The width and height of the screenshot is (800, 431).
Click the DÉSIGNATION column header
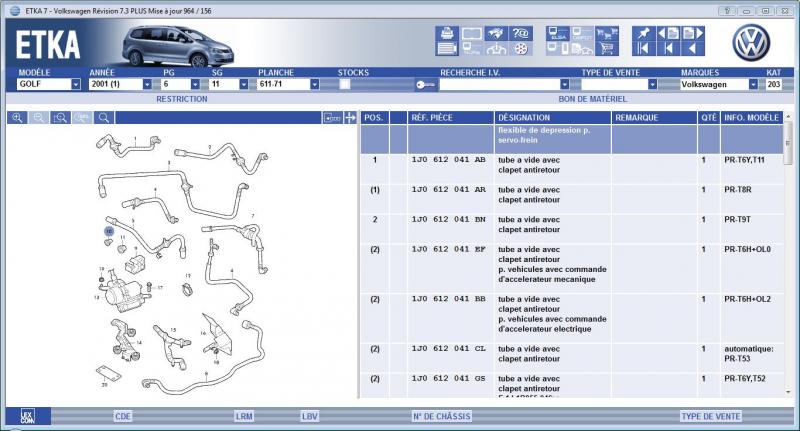click(553, 118)
